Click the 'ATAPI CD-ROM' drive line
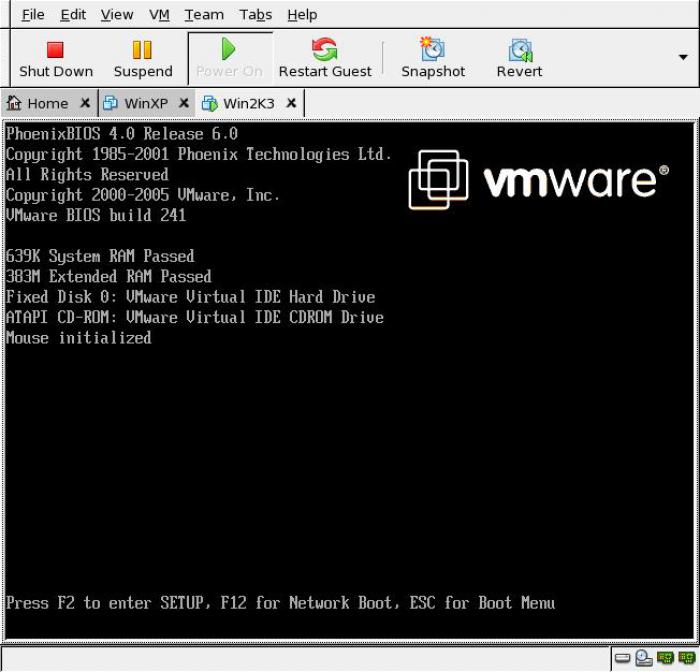Image resolution: width=700 pixels, height=672 pixels. (195, 317)
